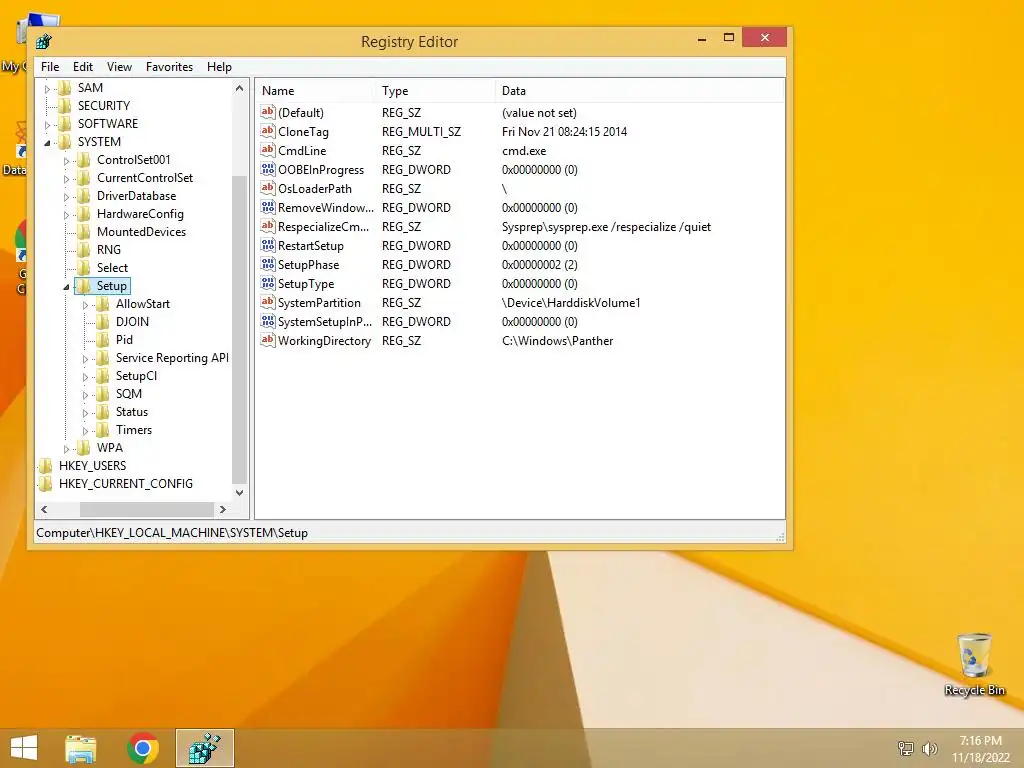Open the View menu
This screenshot has width=1024, height=768.
120,67
